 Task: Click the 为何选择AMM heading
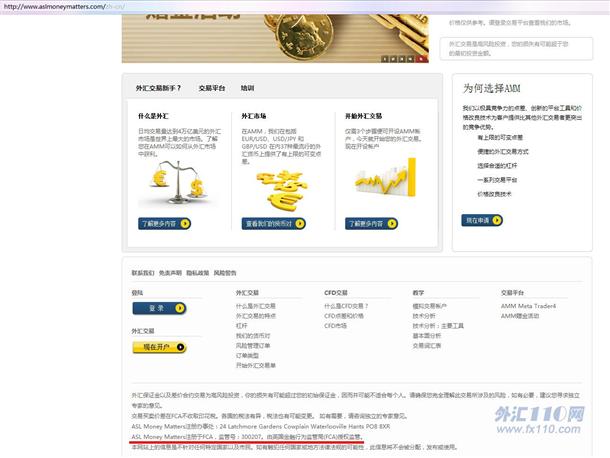coord(491,88)
